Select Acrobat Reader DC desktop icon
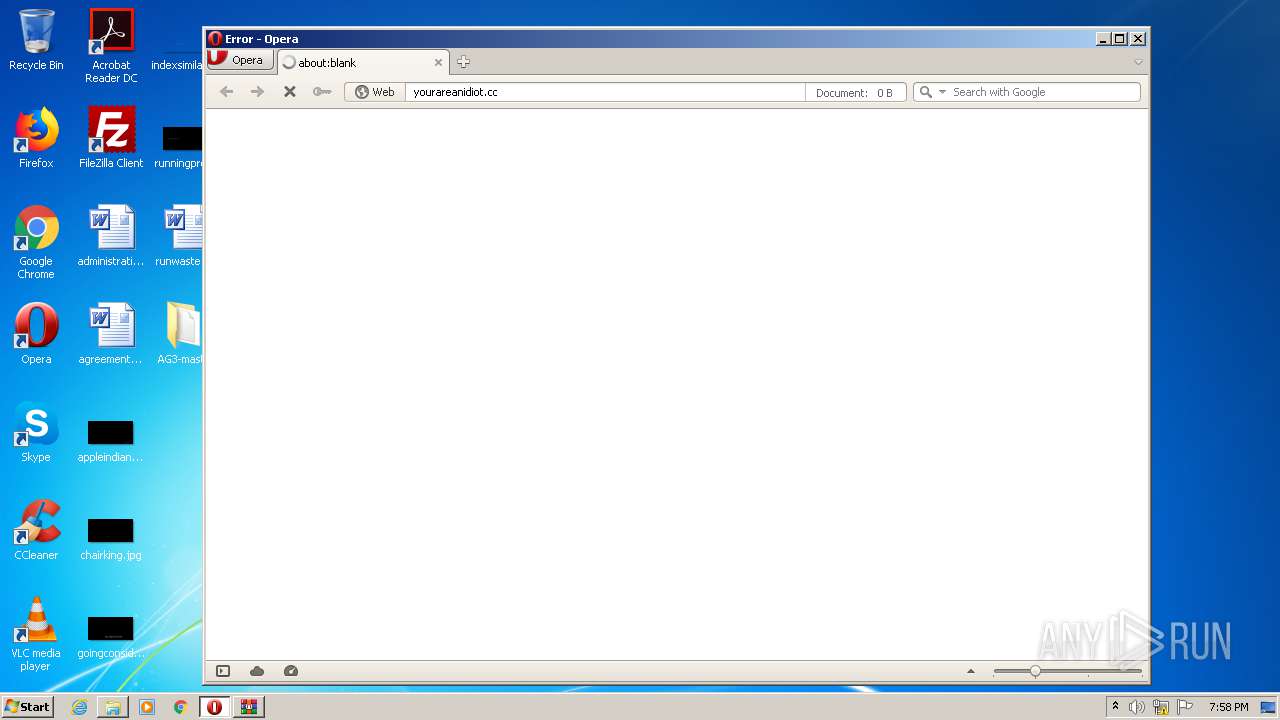 pyautogui.click(x=111, y=46)
